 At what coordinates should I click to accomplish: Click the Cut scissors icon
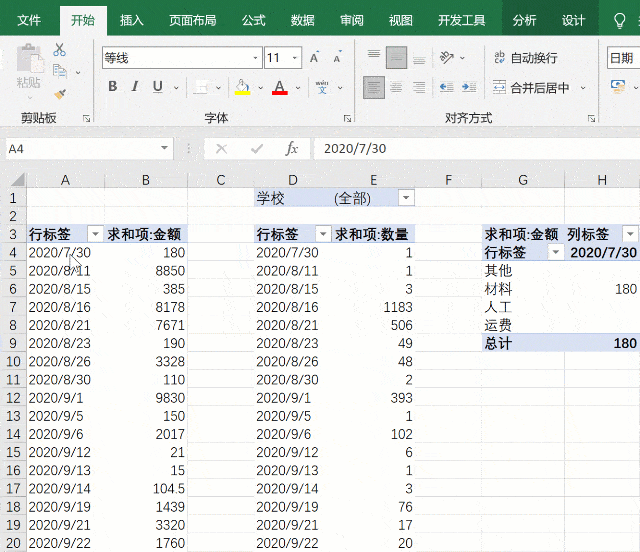point(59,49)
